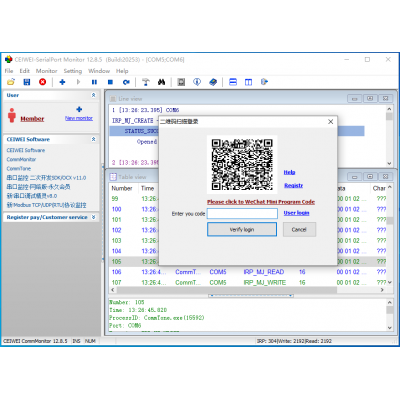This screenshot has width=400, height=400.
Task: Open the Registr link
Action: pyautogui.click(x=294, y=186)
